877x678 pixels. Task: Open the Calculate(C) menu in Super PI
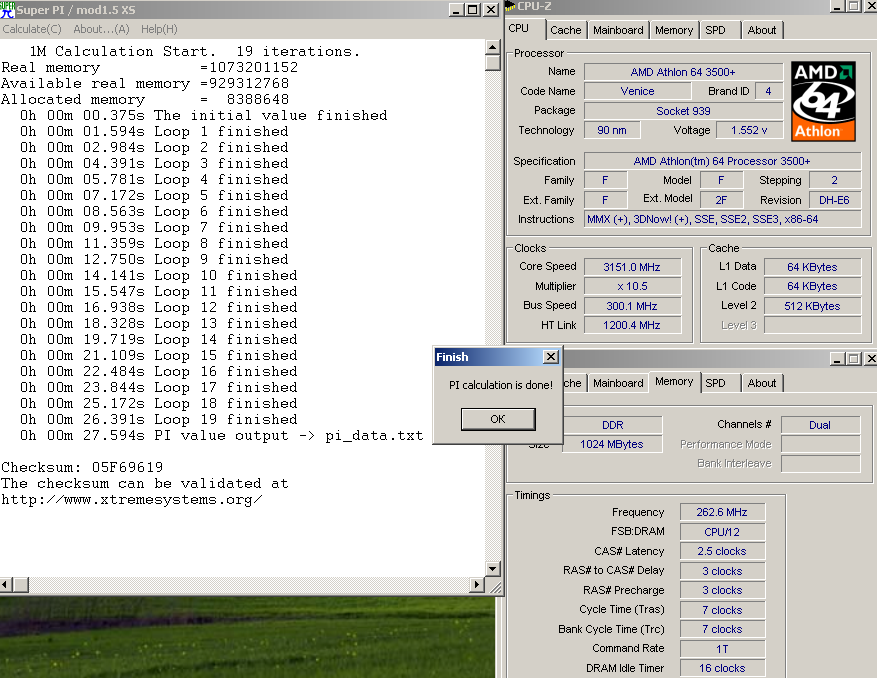pyautogui.click(x=32, y=29)
